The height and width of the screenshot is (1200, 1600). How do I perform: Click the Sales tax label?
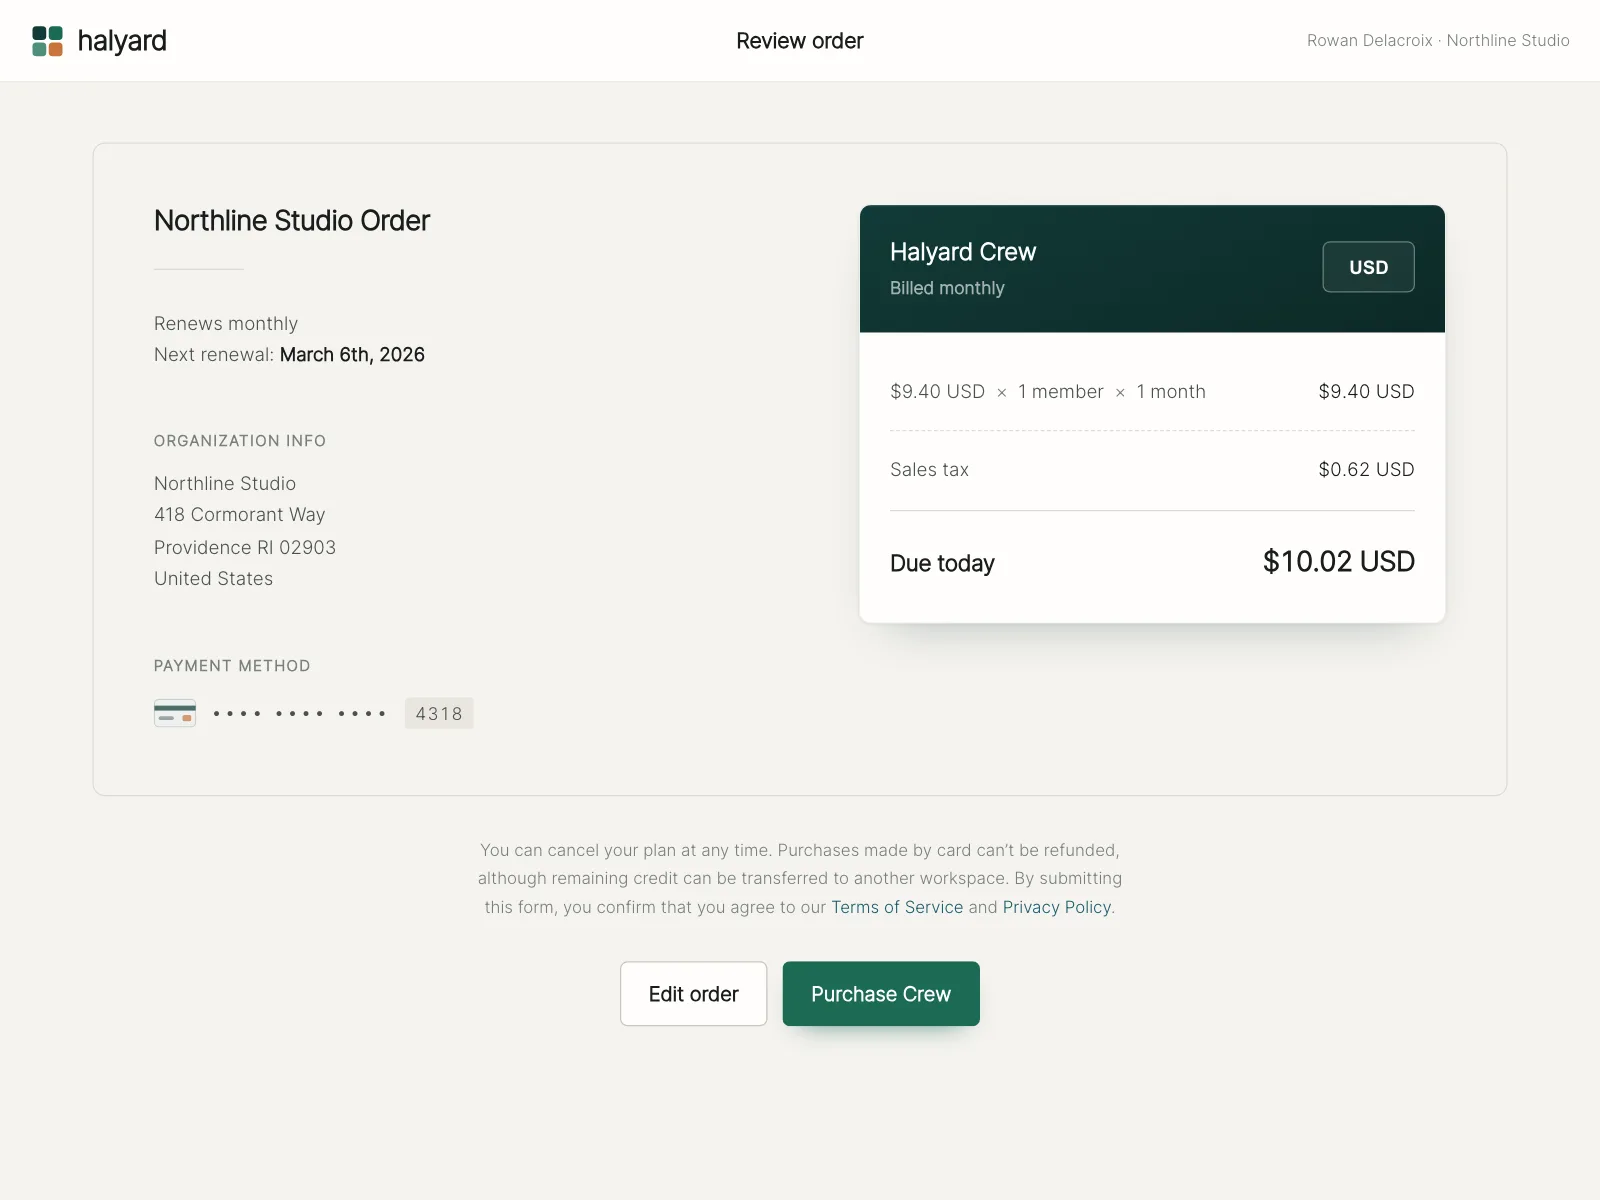930,470
